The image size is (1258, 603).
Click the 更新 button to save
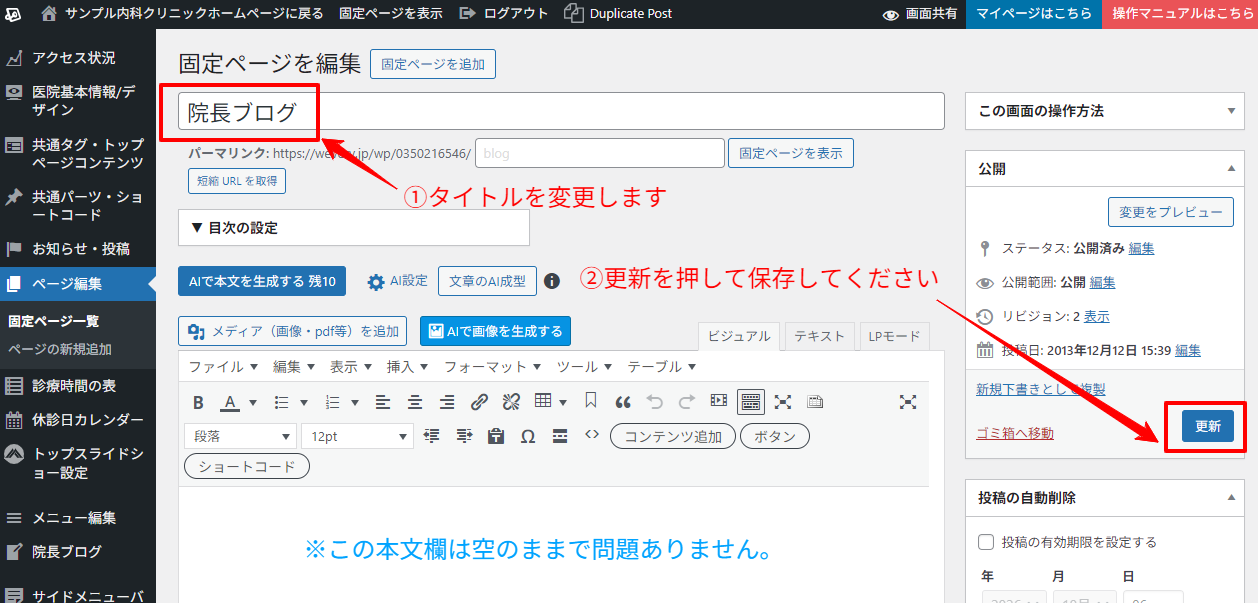pos(1207,426)
